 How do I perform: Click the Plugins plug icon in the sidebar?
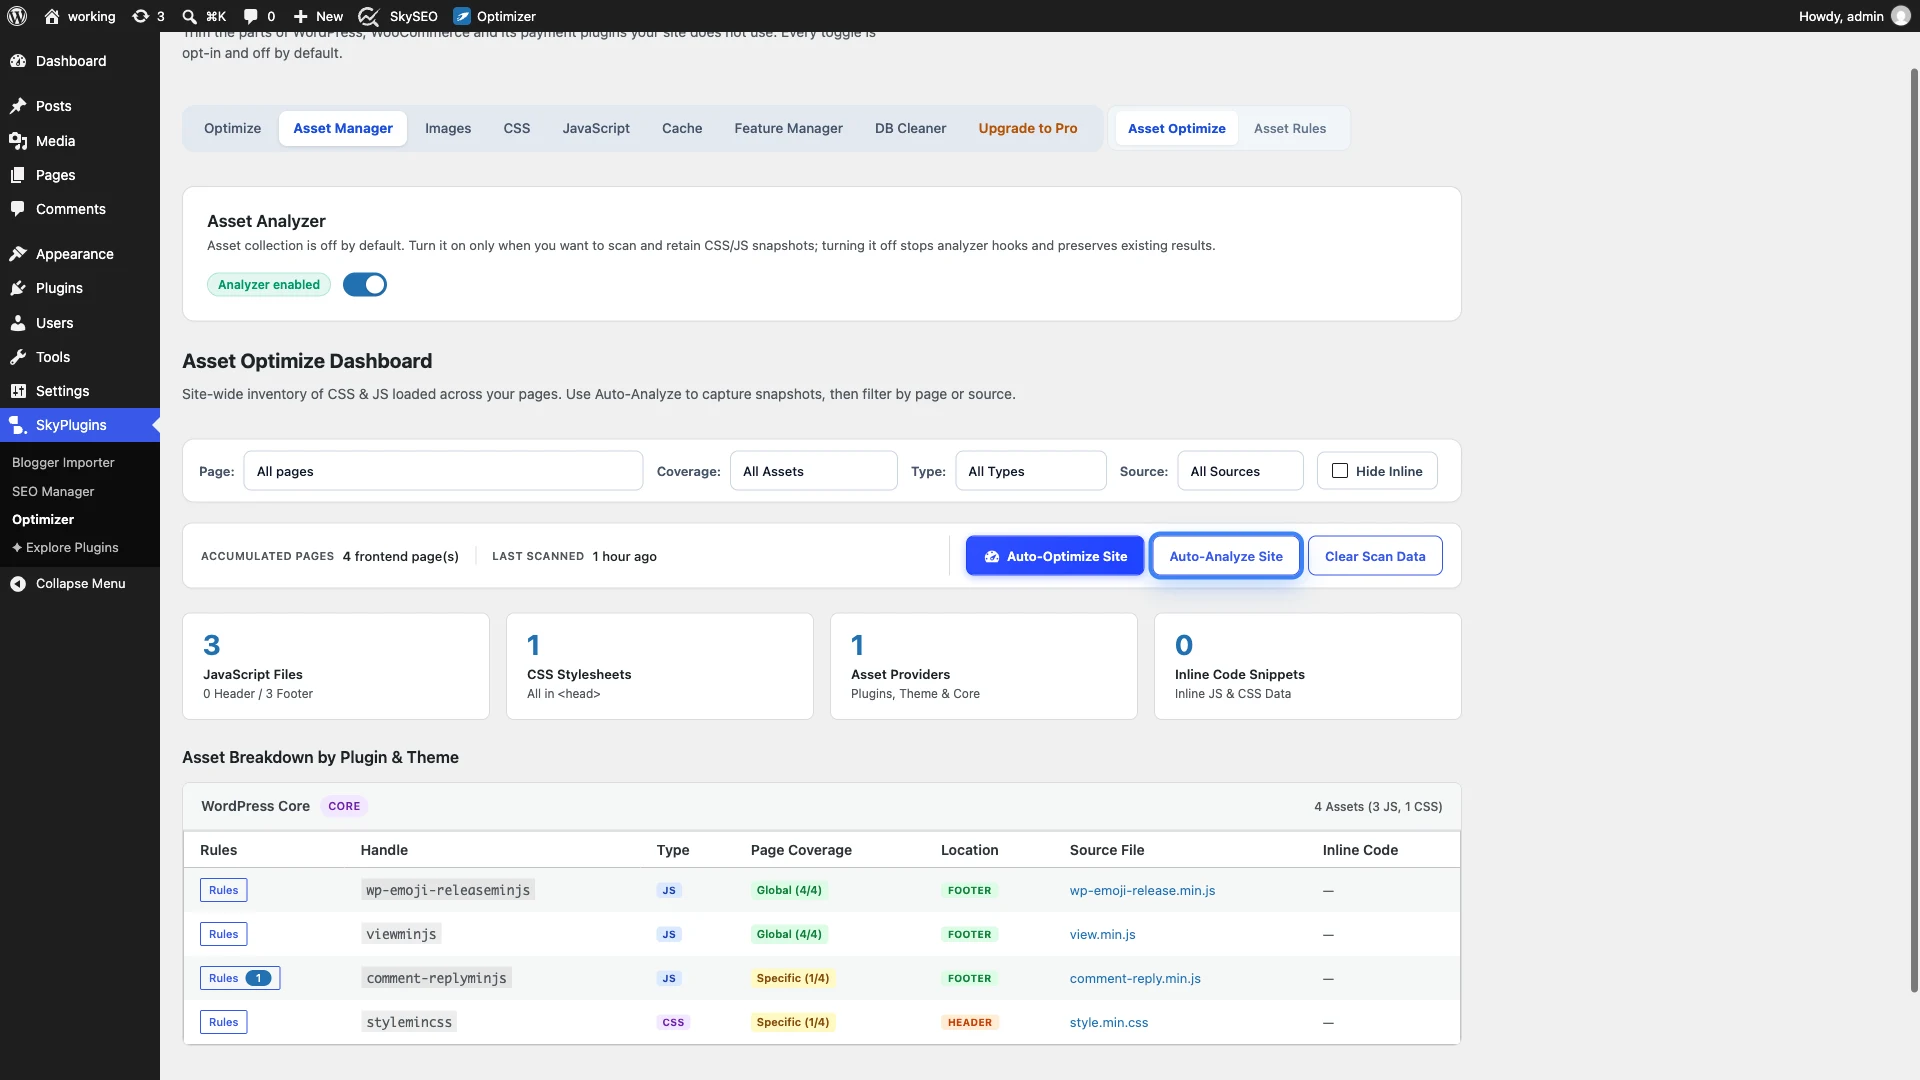point(18,288)
